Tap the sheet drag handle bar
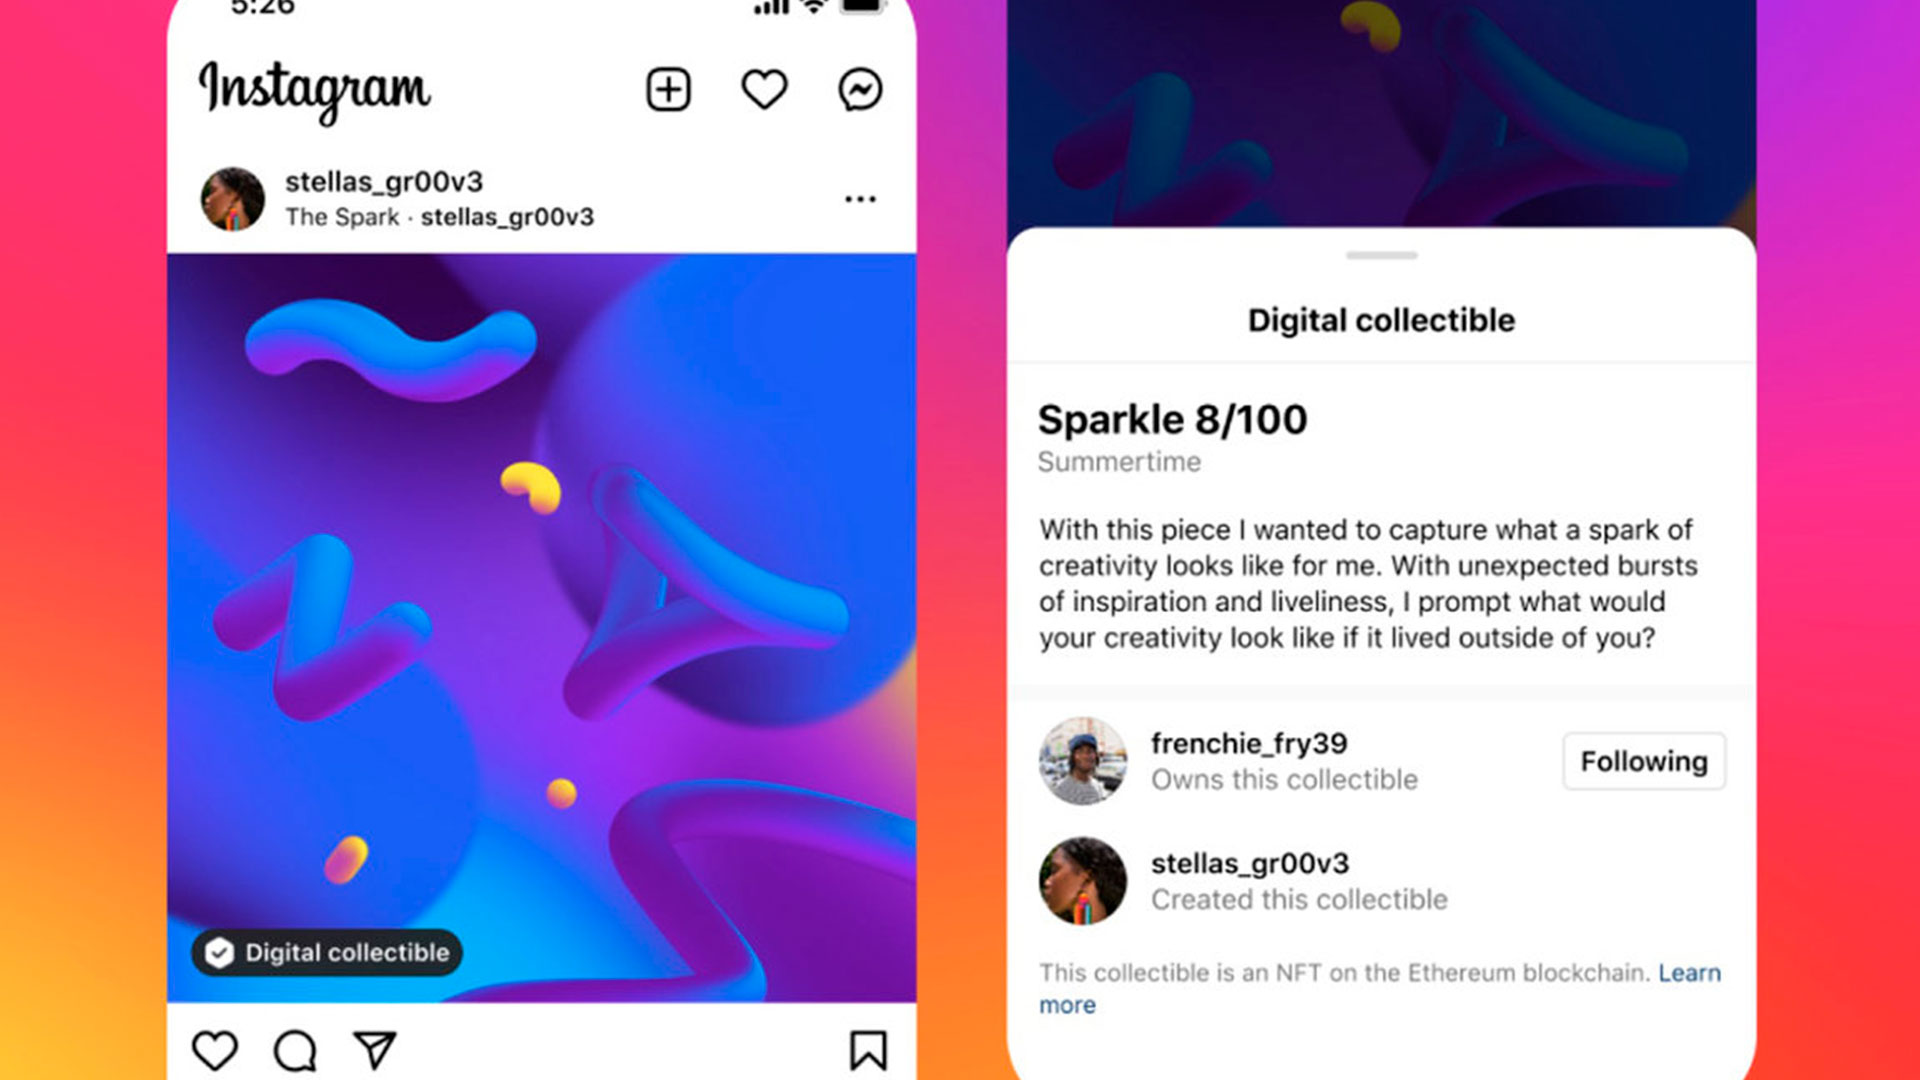Screen dimensions: 1920x1080 click(x=1381, y=256)
